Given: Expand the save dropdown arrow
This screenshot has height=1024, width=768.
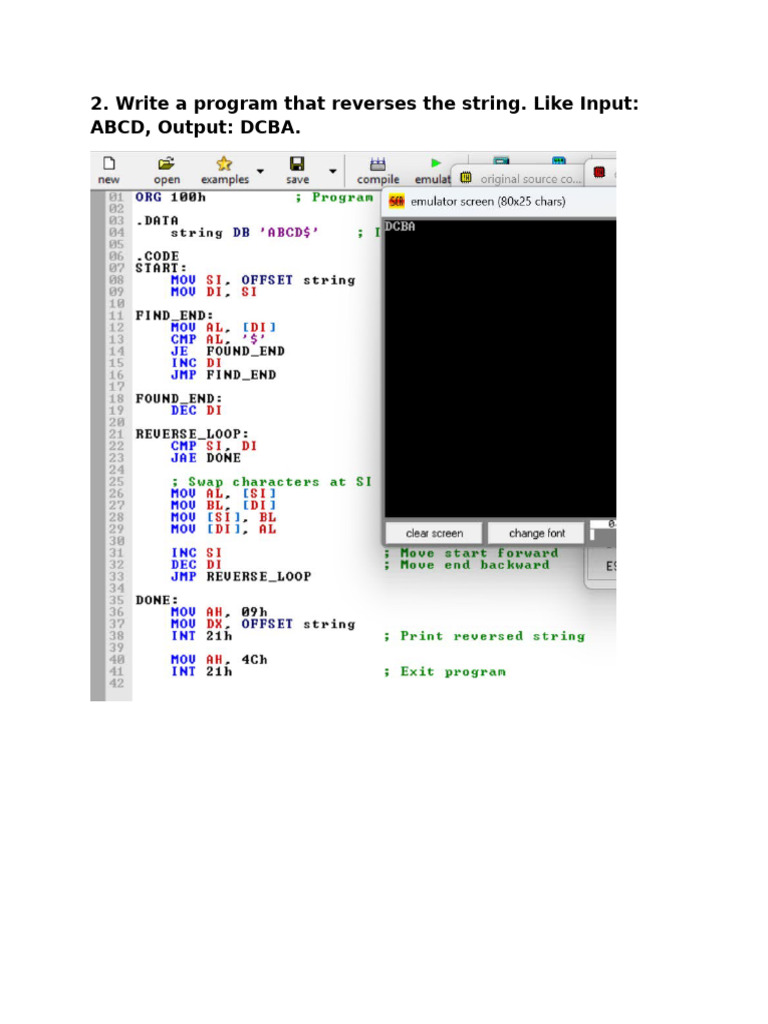Looking at the screenshot, I should [332, 171].
